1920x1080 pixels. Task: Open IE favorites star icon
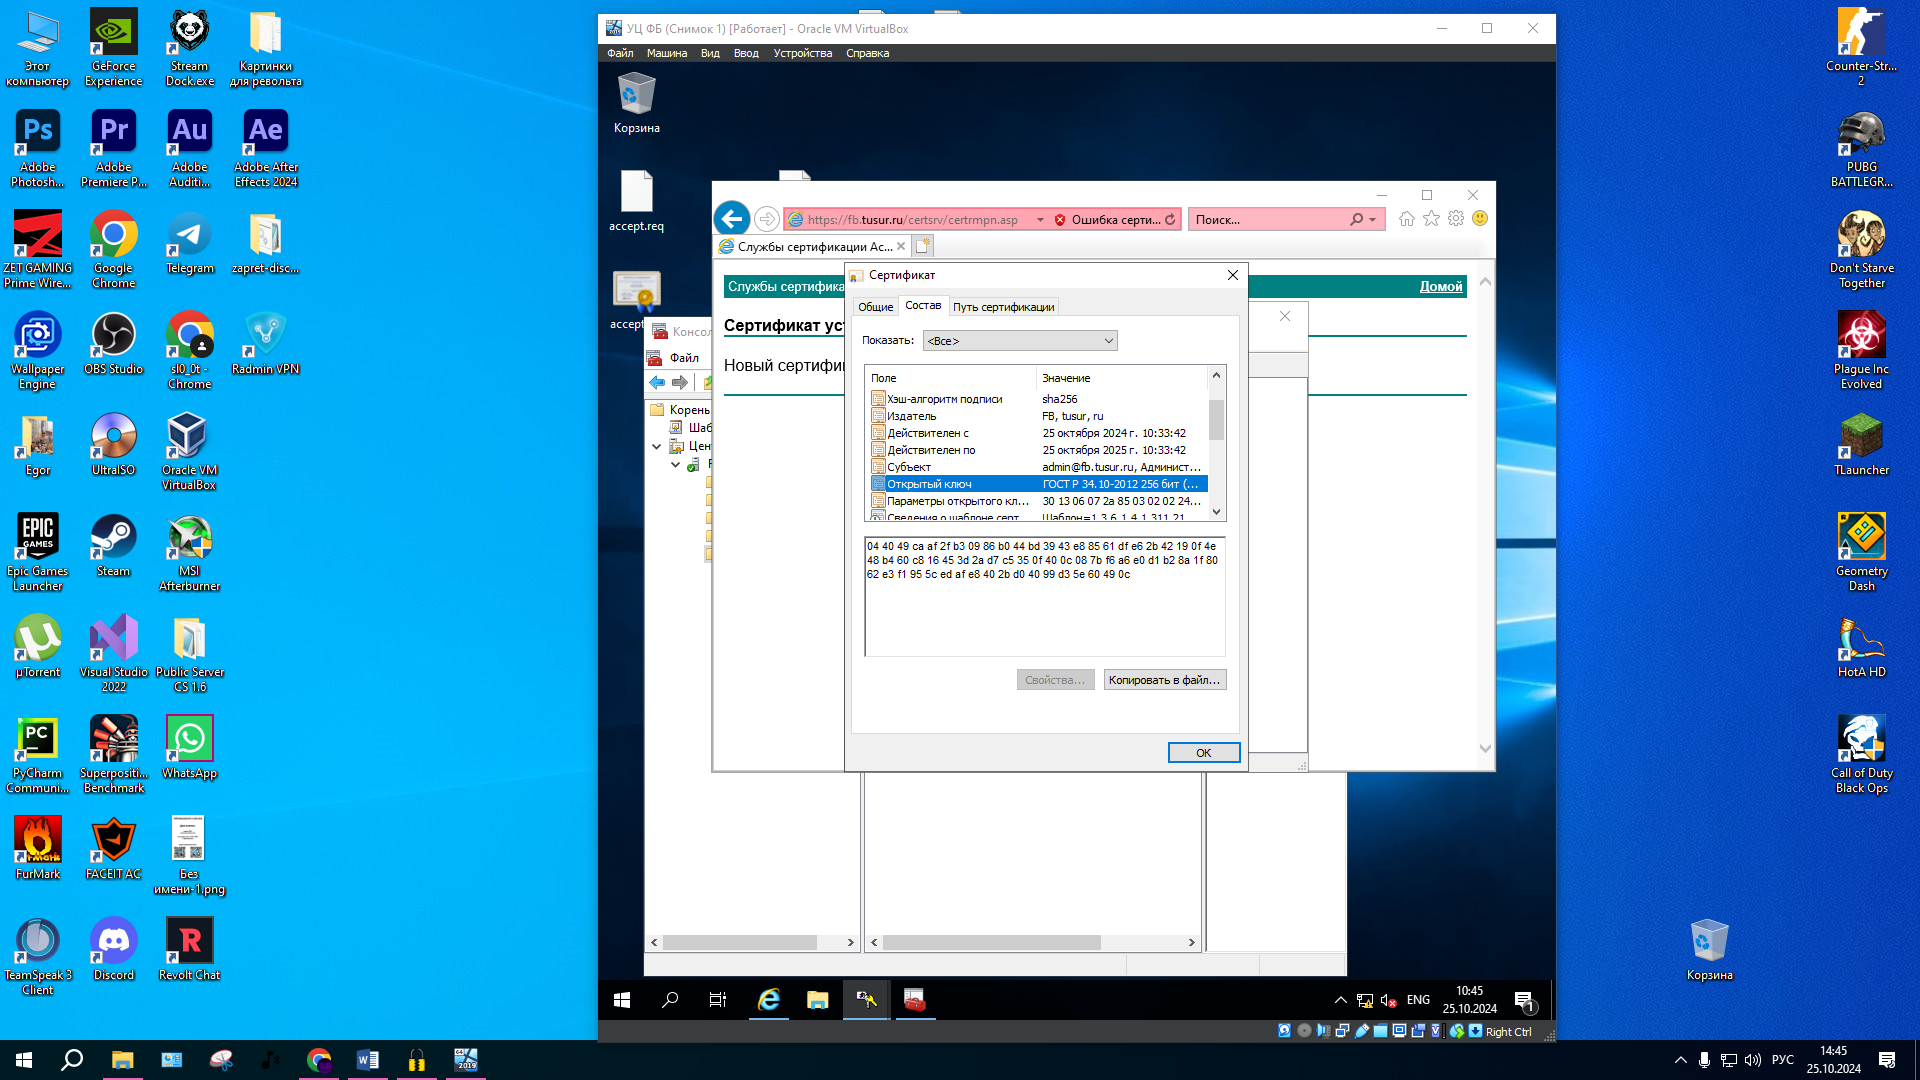(1431, 219)
